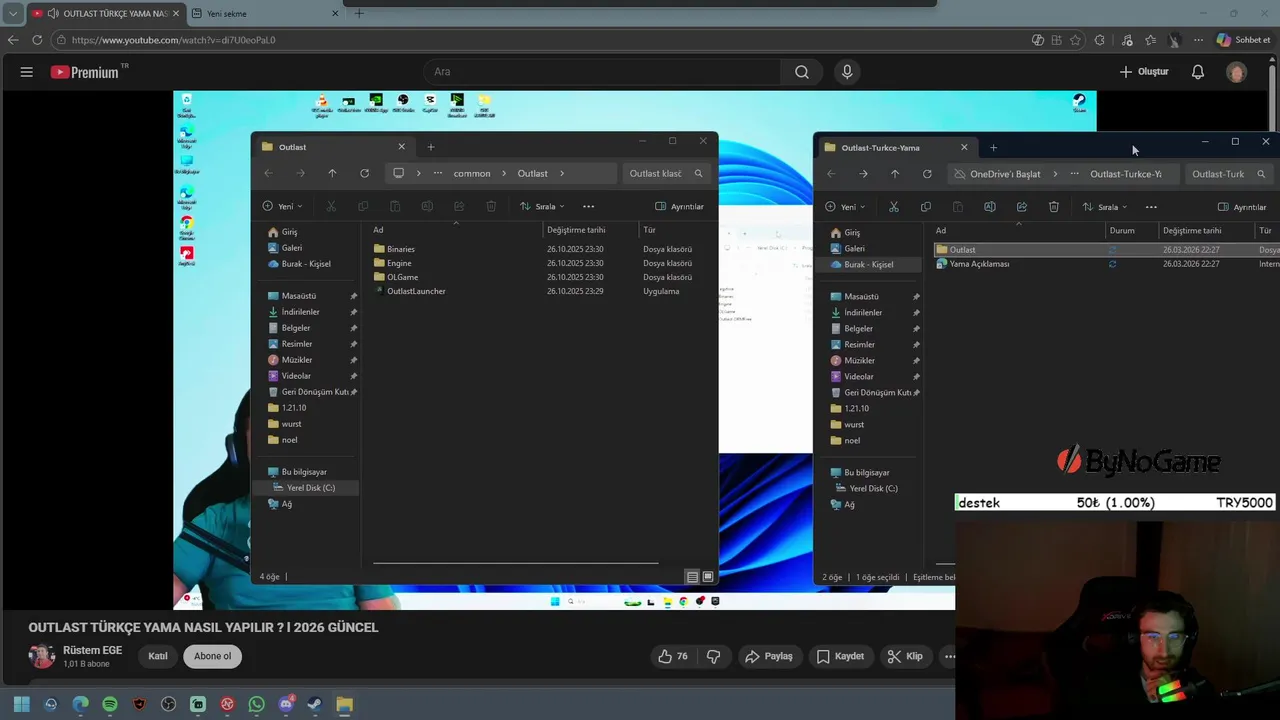Open Sohbet et Copilot chat button
The image size is (1280, 720).
click(1244, 40)
